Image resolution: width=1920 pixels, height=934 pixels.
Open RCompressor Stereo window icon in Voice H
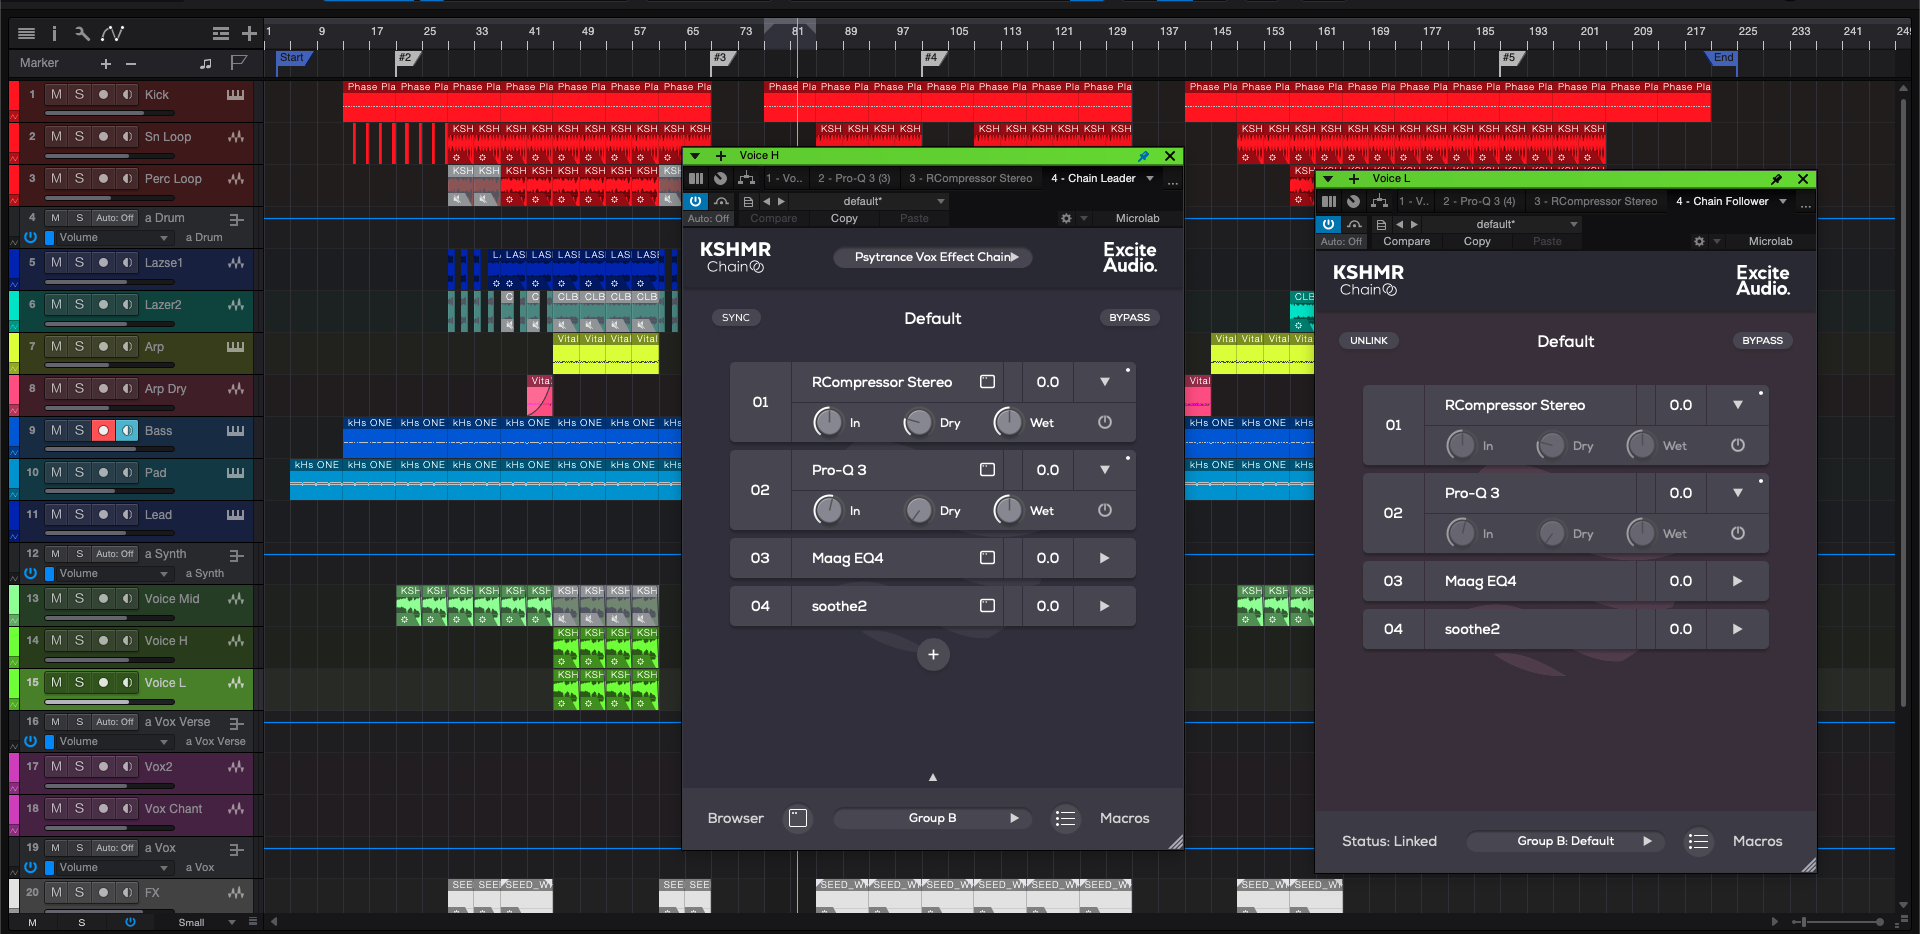coord(987,382)
